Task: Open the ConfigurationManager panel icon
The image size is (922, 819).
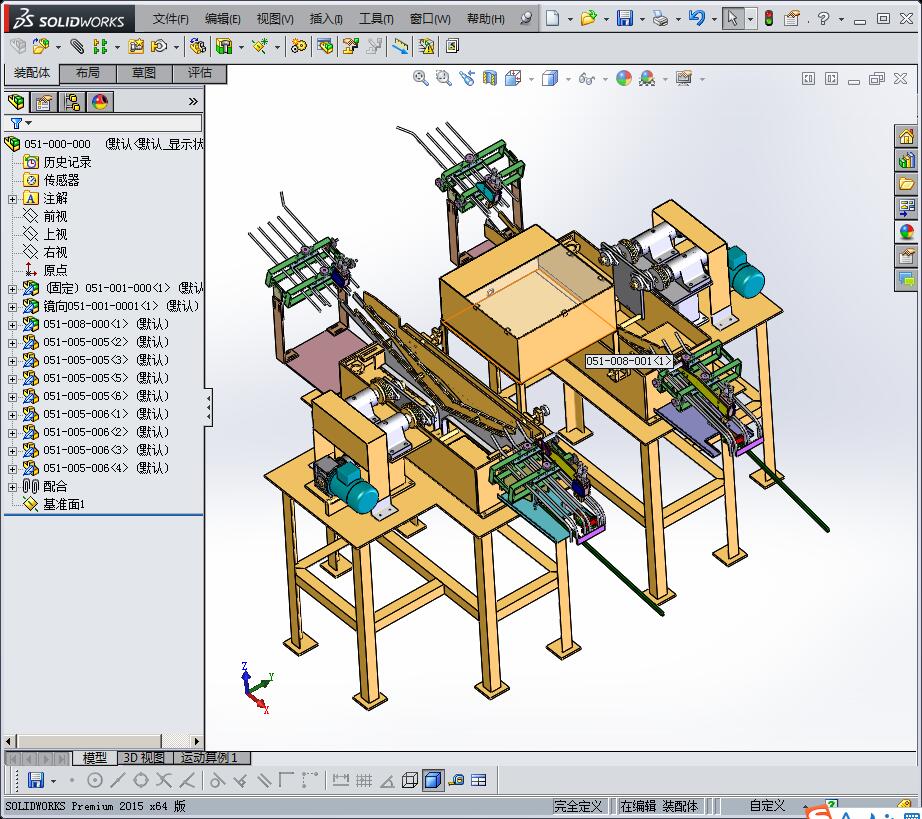Action: pyautogui.click(x=72, y=101)
